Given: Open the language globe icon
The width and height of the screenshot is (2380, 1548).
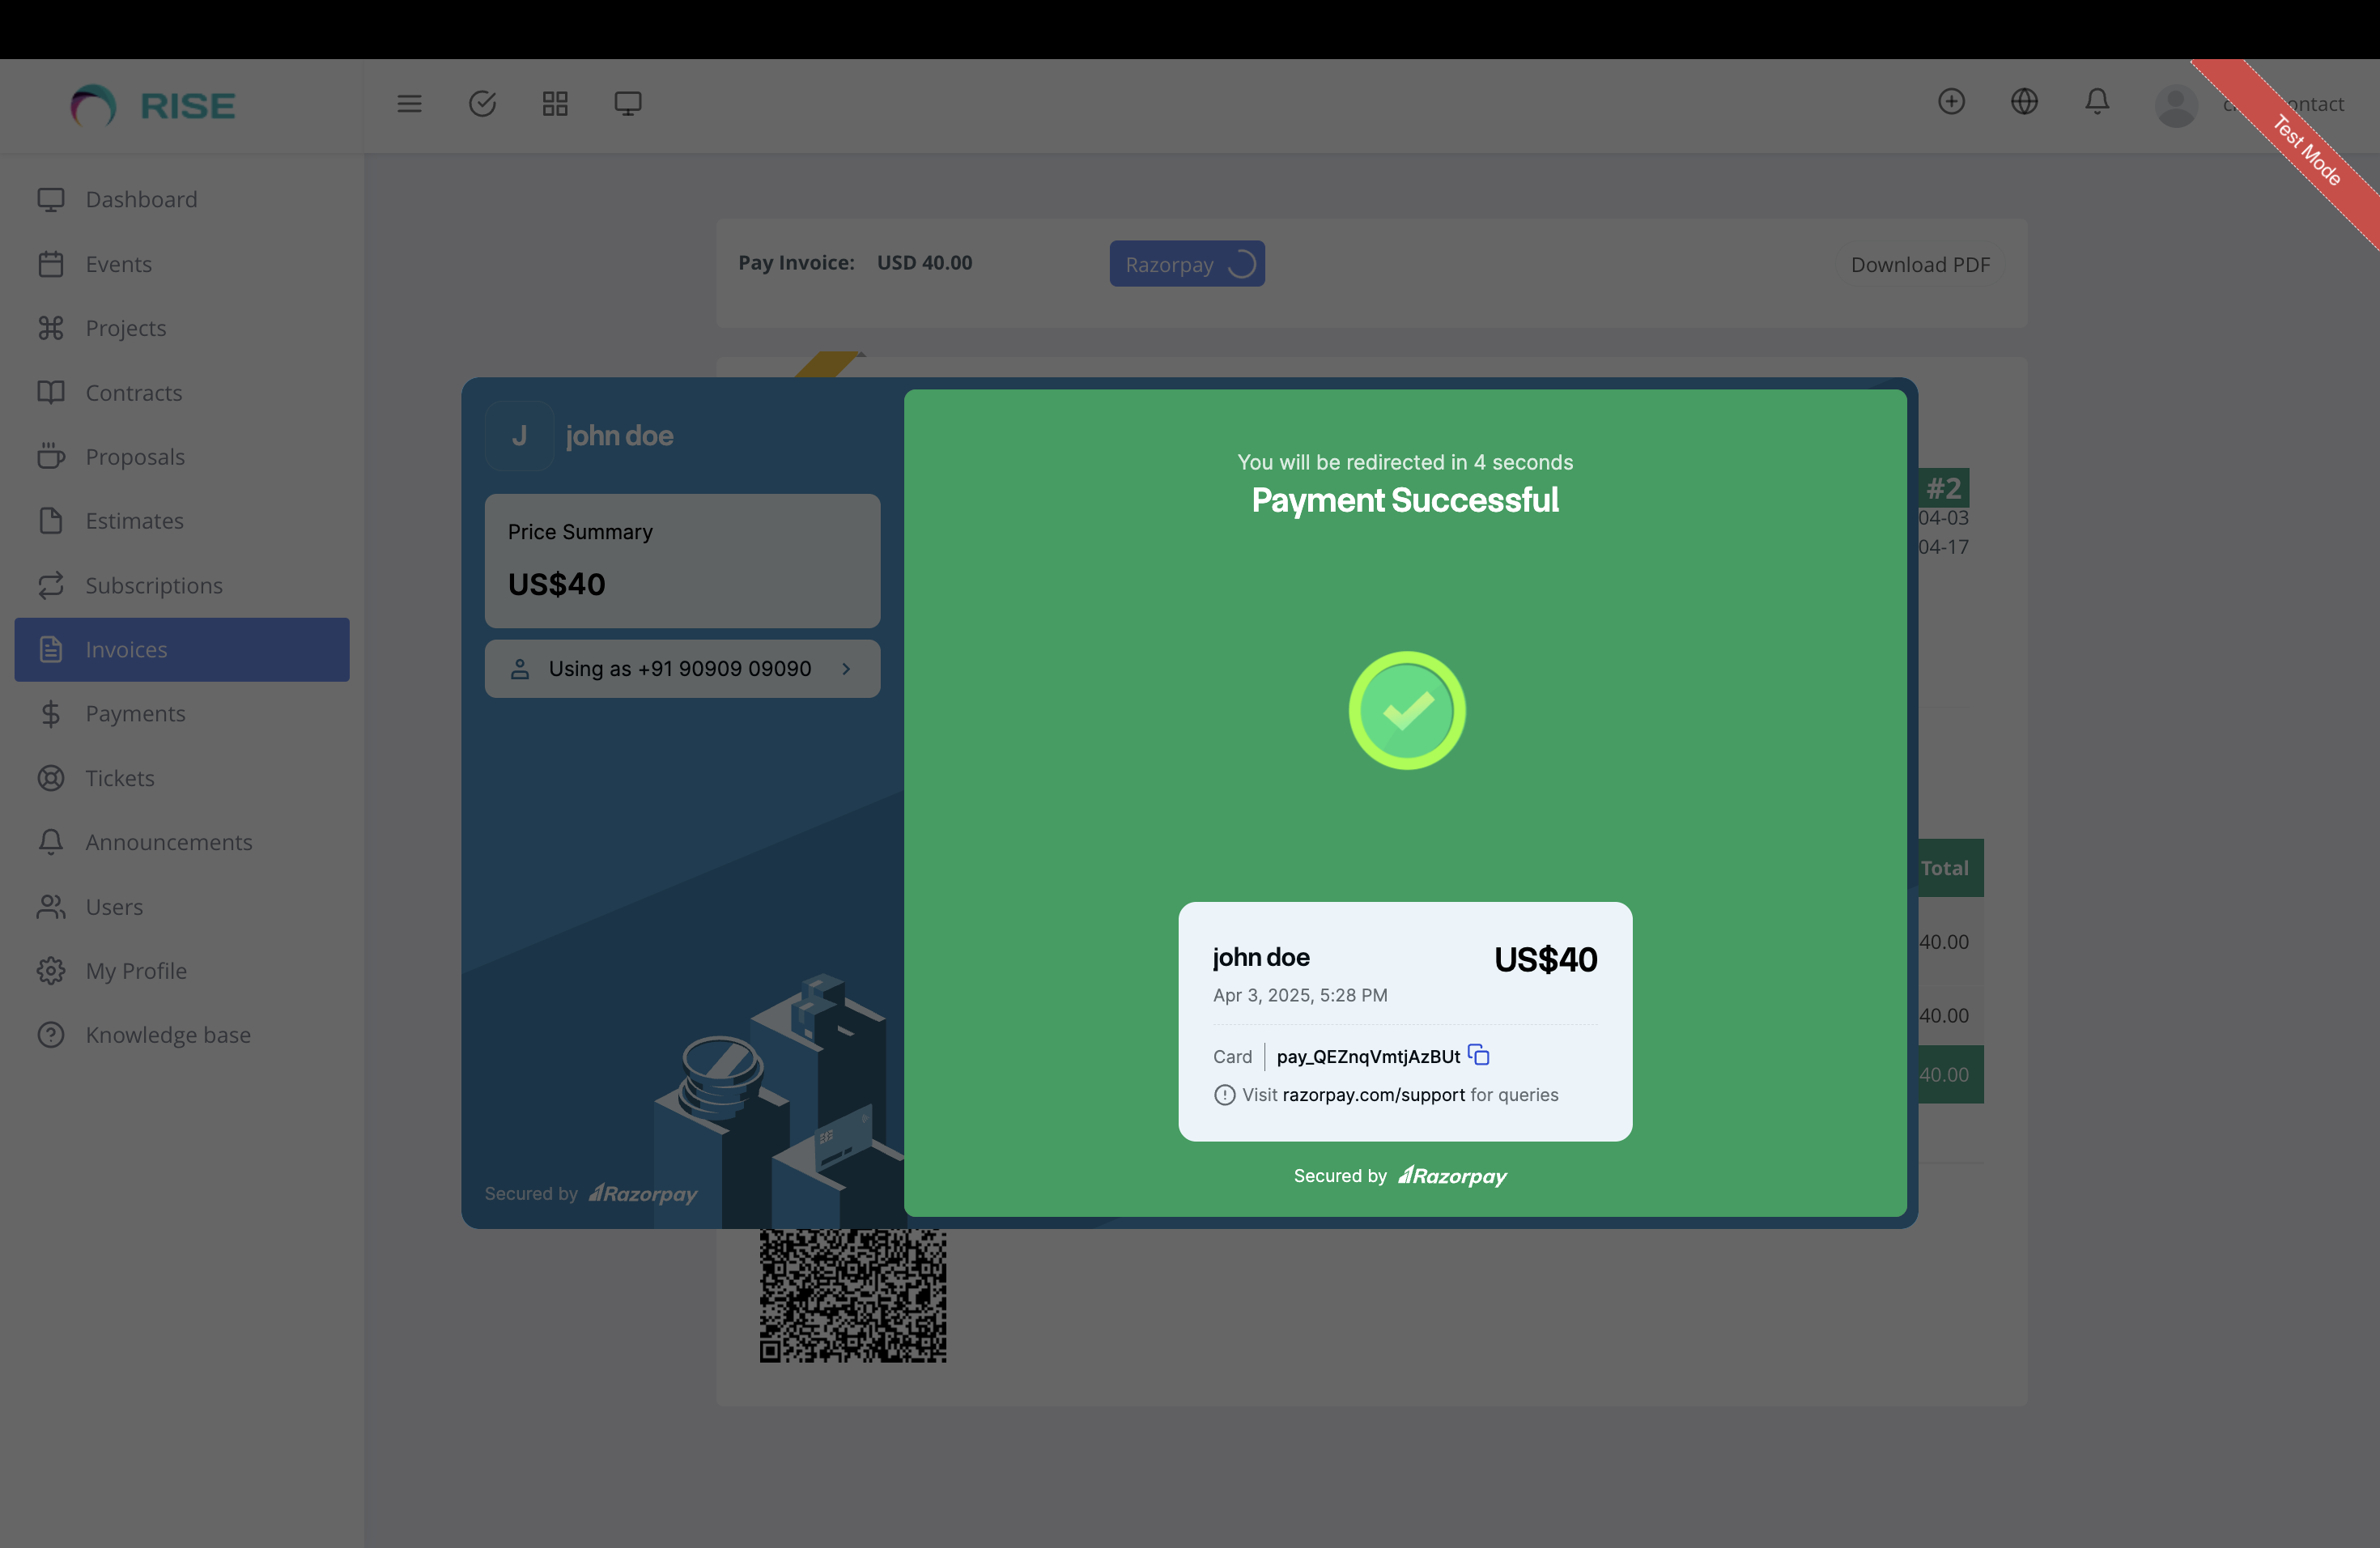Looking at the screenshot, I should pyautogui.click(x=2024, y=102).
